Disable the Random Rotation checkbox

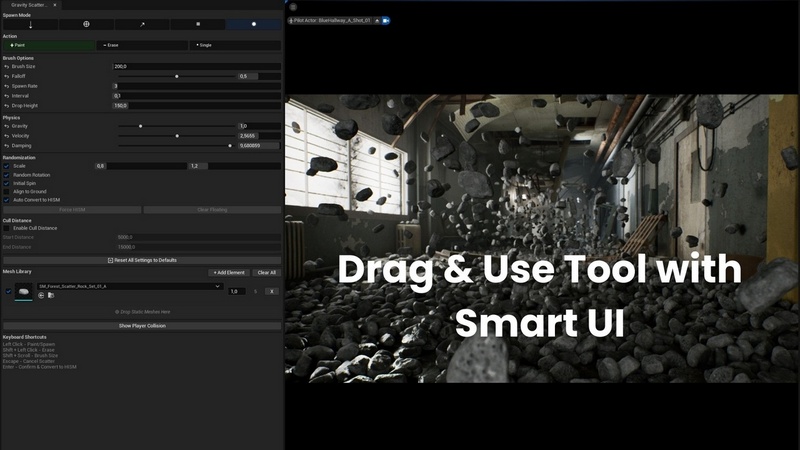tap(7, 174)
